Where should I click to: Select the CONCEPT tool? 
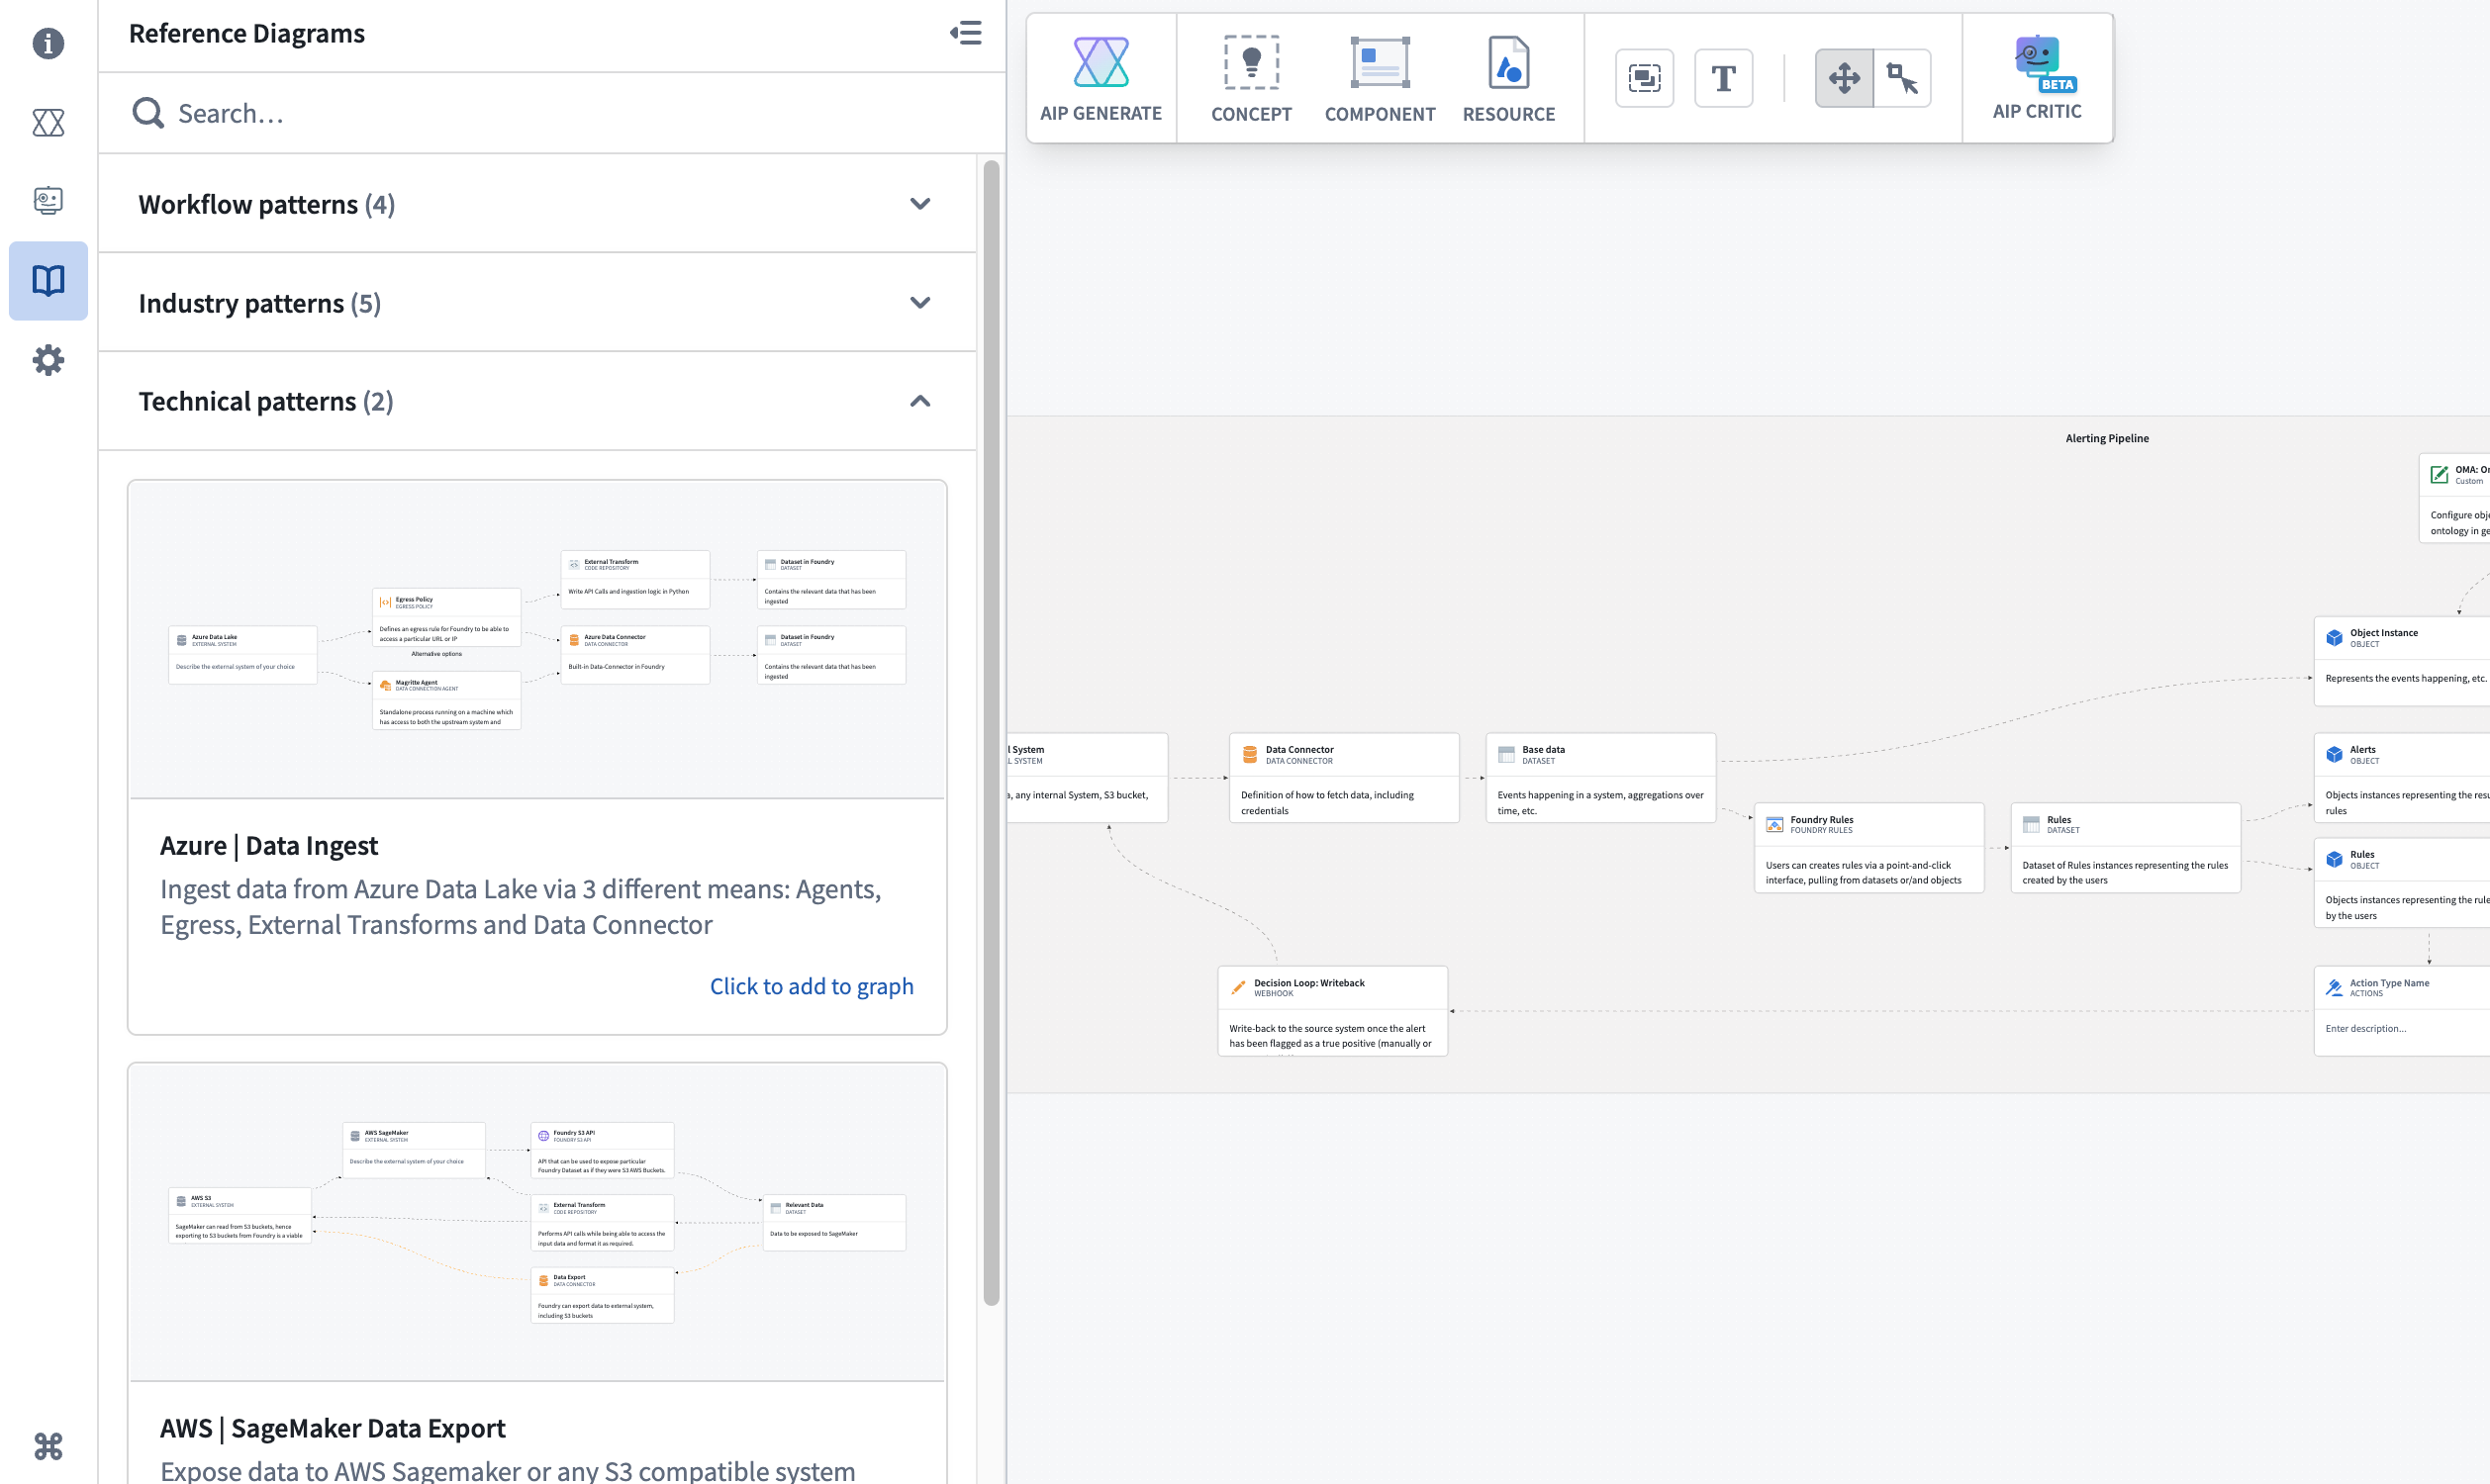[x=1251, y=79]
